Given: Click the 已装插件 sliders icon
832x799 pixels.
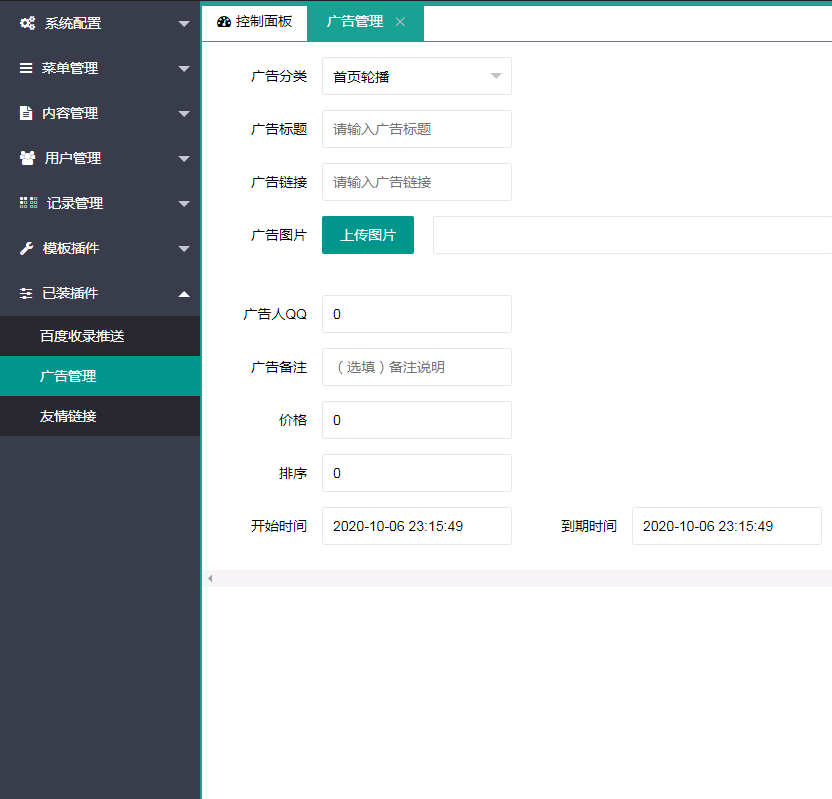Looking at the screenshot, I should click(x=26, y=293).
